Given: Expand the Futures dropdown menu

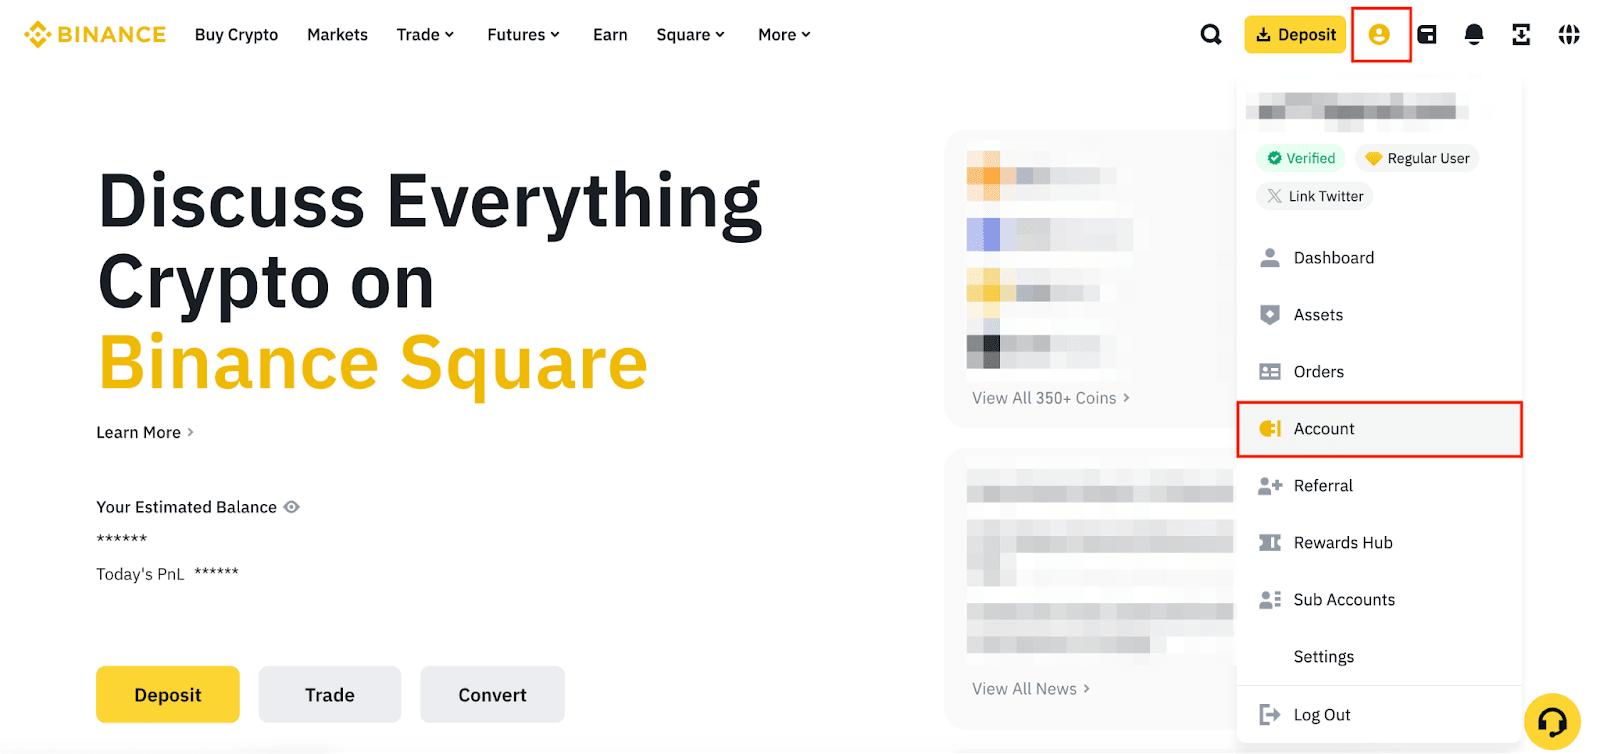Looking at the screenshot, I should pyautogui.click(x=523, y=35).
